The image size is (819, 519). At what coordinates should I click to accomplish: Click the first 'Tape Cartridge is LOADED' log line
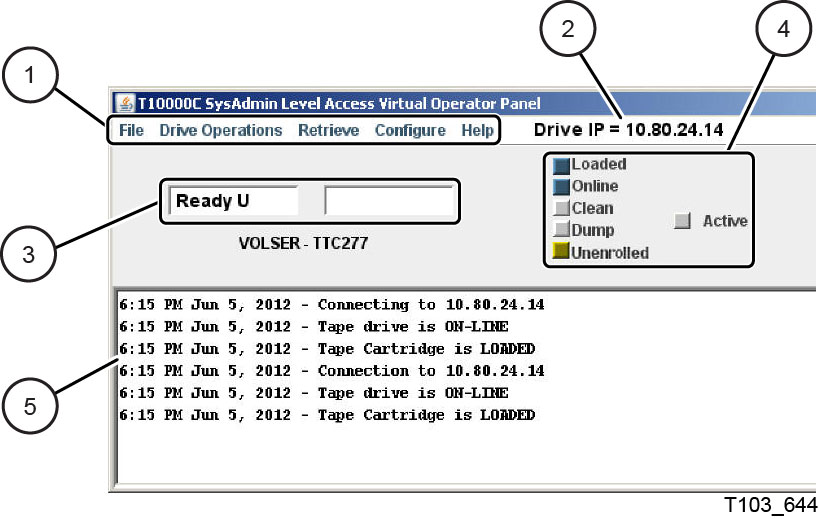tap(327, 349)
